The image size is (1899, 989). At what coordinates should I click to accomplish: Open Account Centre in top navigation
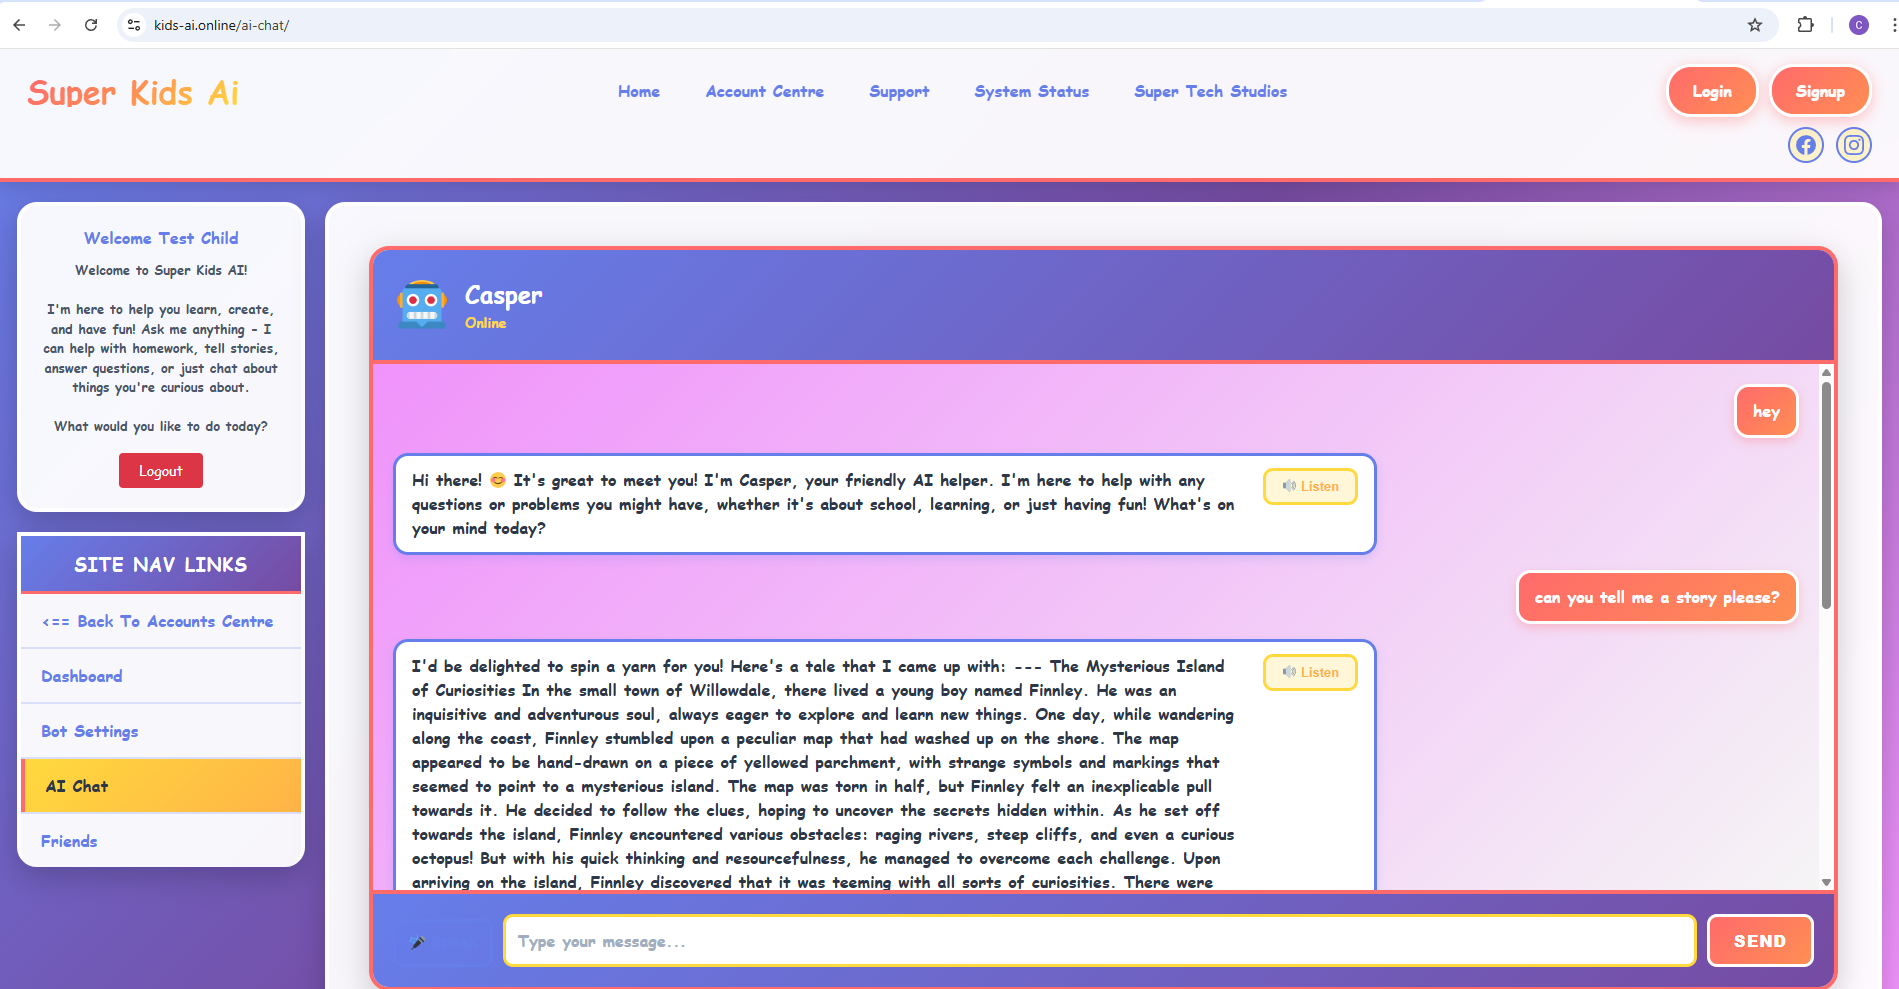pyautogui.click(x=765, y=91)
